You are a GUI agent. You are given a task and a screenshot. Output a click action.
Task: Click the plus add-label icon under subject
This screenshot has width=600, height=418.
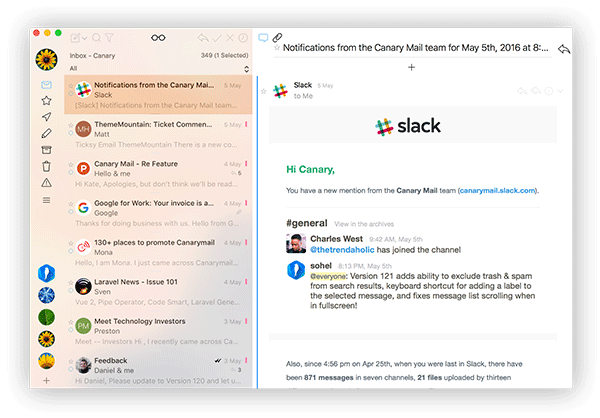[411, 67]
